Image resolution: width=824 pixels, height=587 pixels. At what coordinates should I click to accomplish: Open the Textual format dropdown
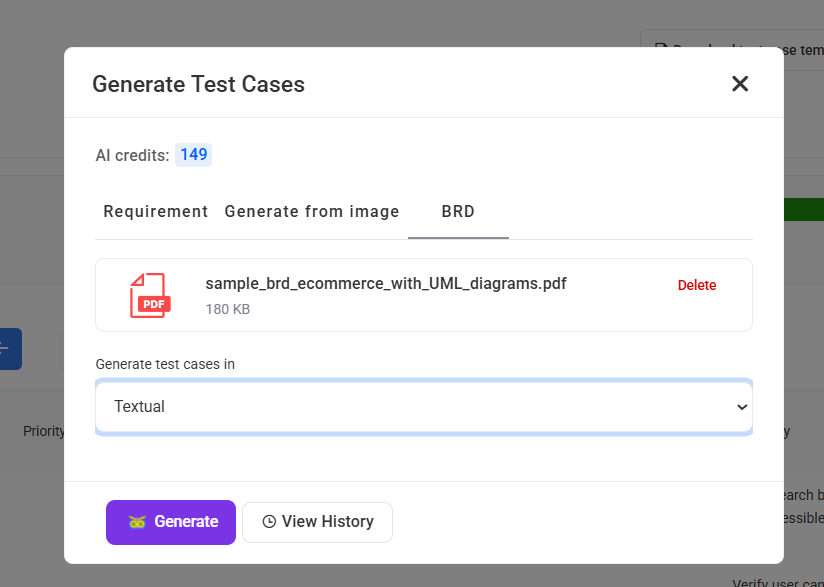(423, 407)
